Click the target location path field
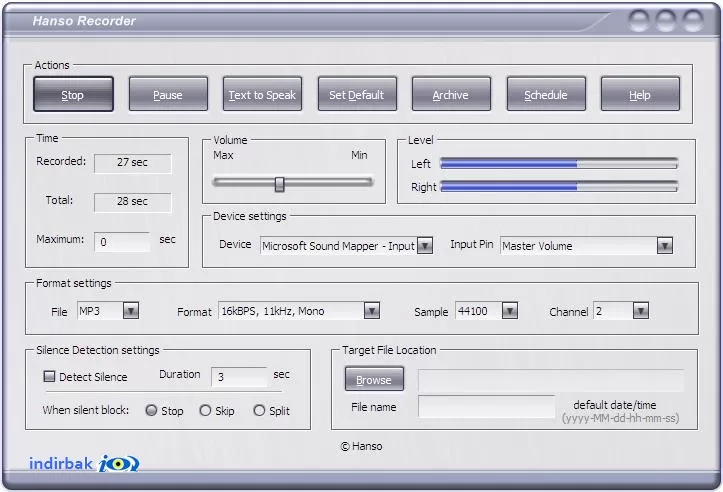 click(x=551, y=380)
